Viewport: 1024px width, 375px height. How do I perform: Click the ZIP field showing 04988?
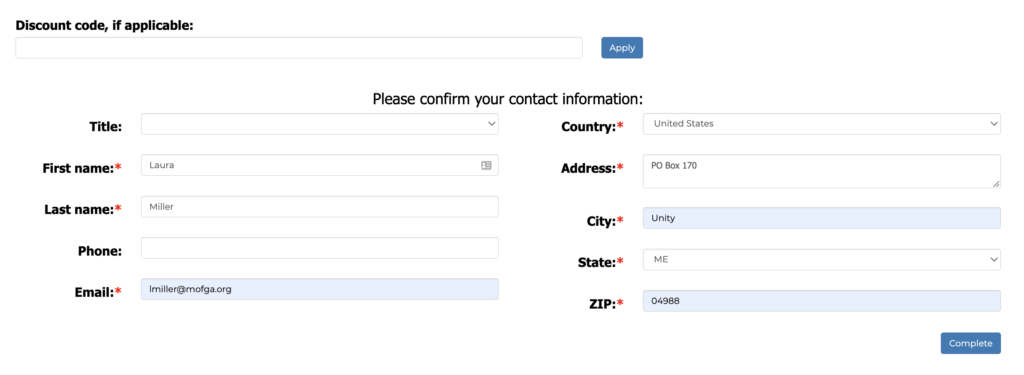click(822, 301)
